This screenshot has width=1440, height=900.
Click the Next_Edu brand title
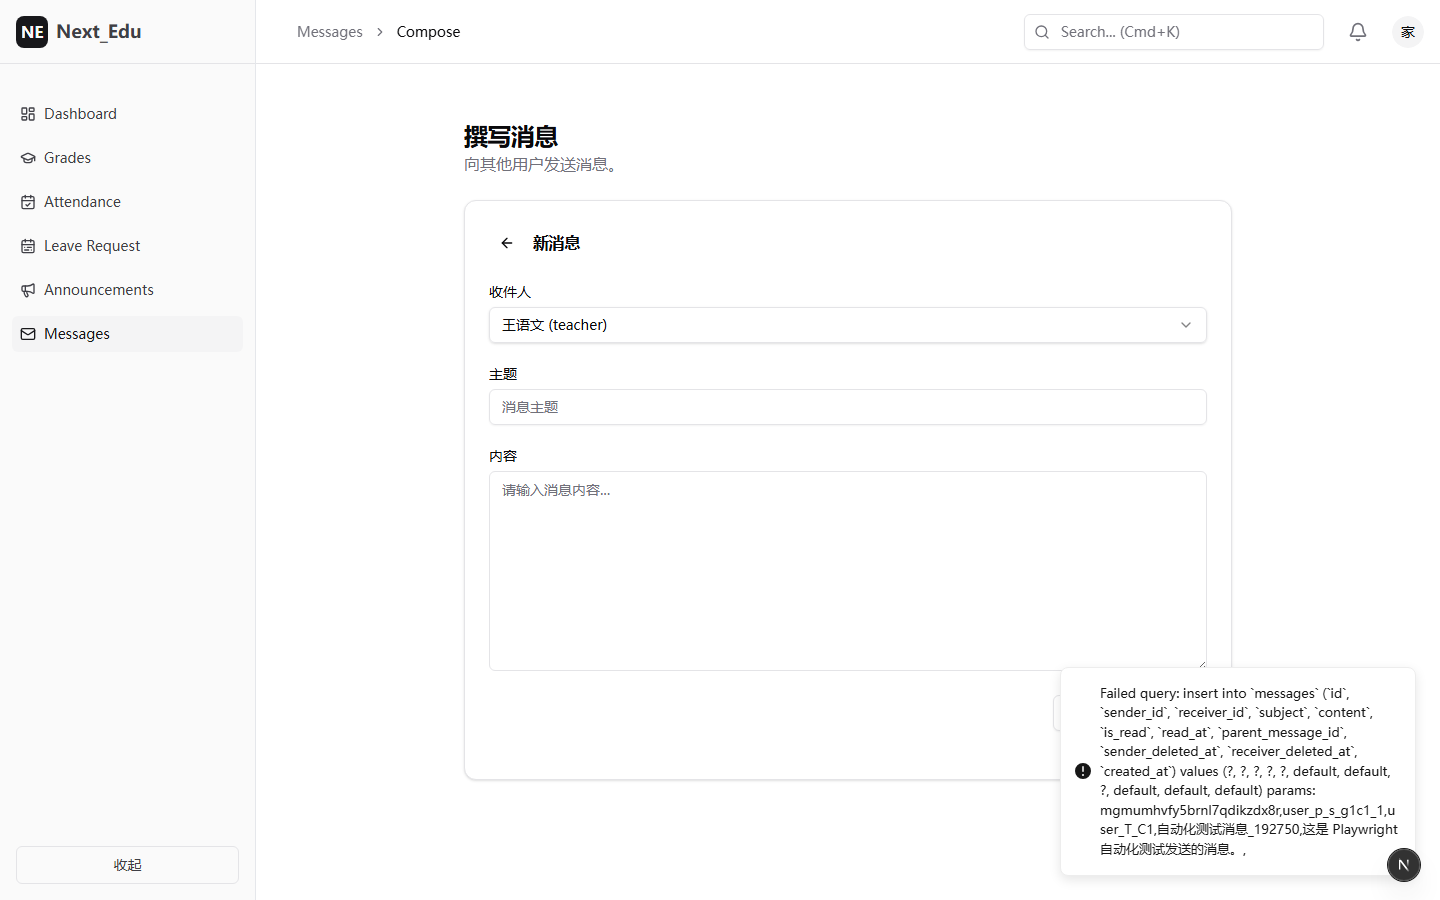click(99, 32)
